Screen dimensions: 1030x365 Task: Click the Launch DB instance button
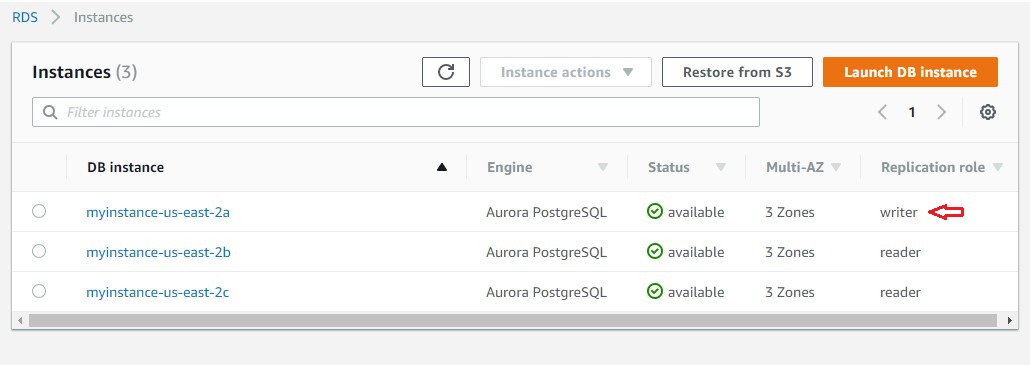pos(910,72)
